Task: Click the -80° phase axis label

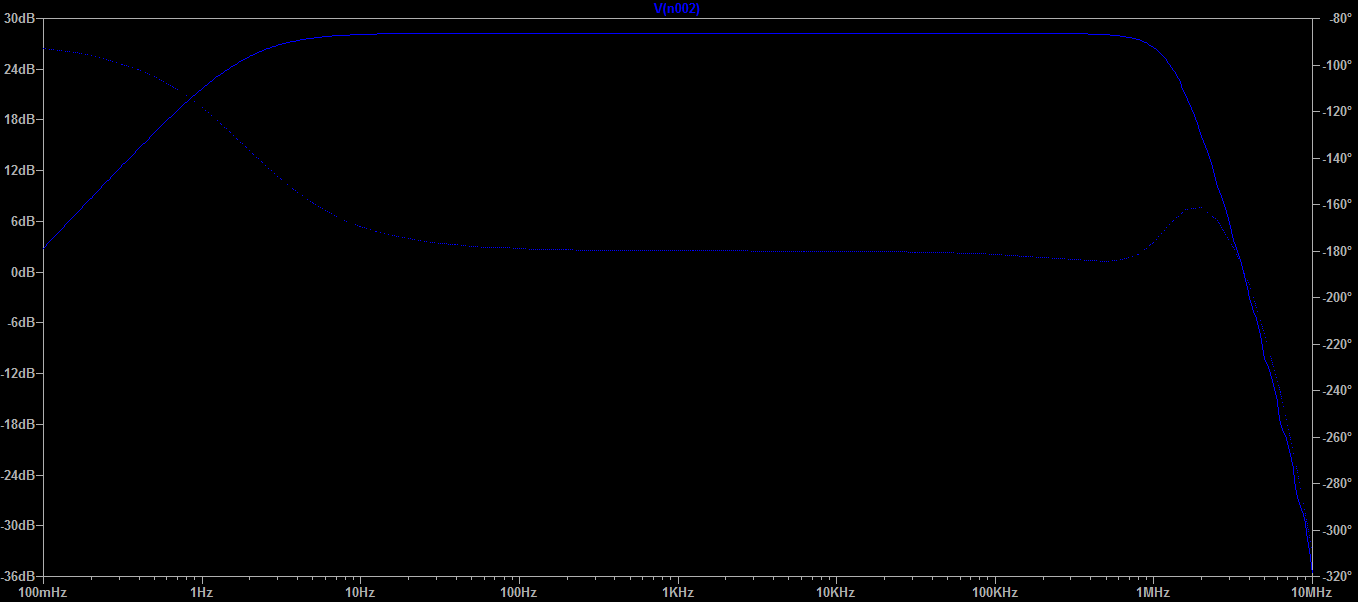Action: click(x=1337, y=18)
